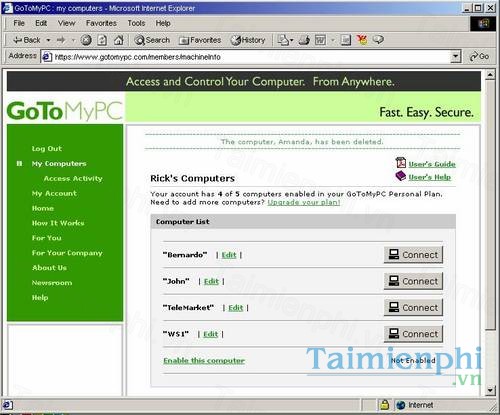Connect to the TeleMarket computer
The height and width of the screenshot is (415, 500).
tap(413, 307)
